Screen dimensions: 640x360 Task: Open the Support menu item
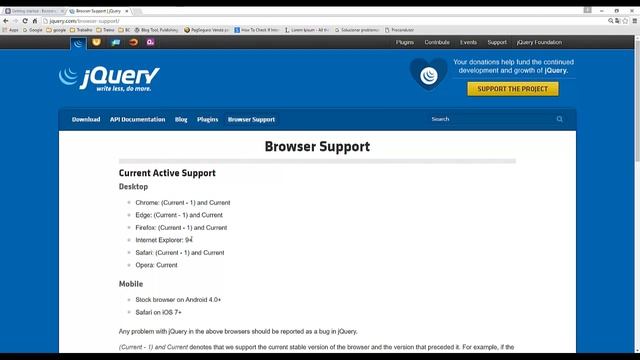[x=497, y=42]
